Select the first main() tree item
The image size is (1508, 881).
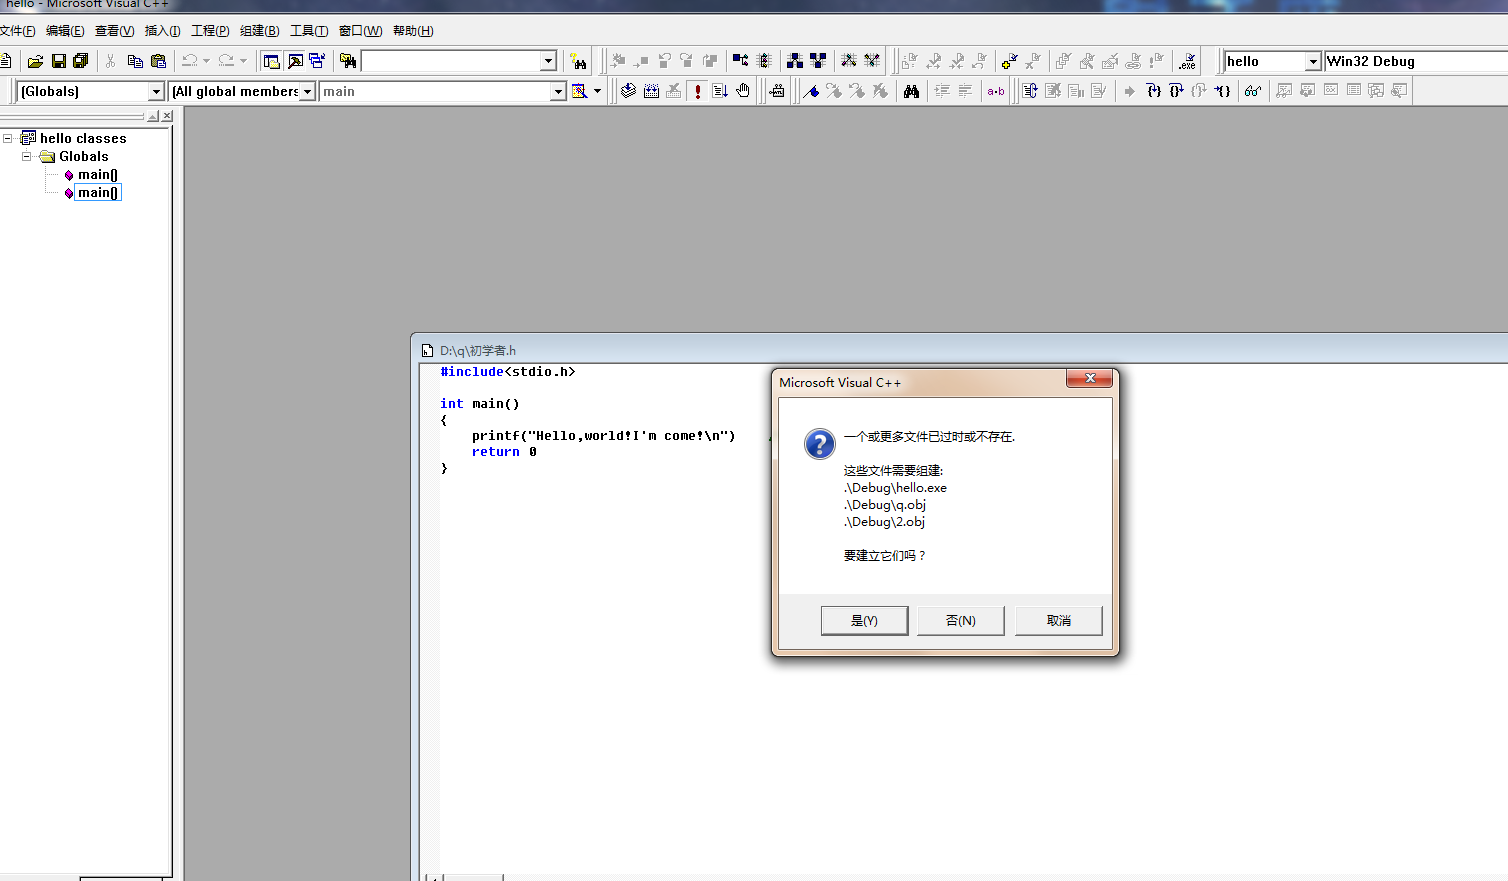[x=98, y=174]
